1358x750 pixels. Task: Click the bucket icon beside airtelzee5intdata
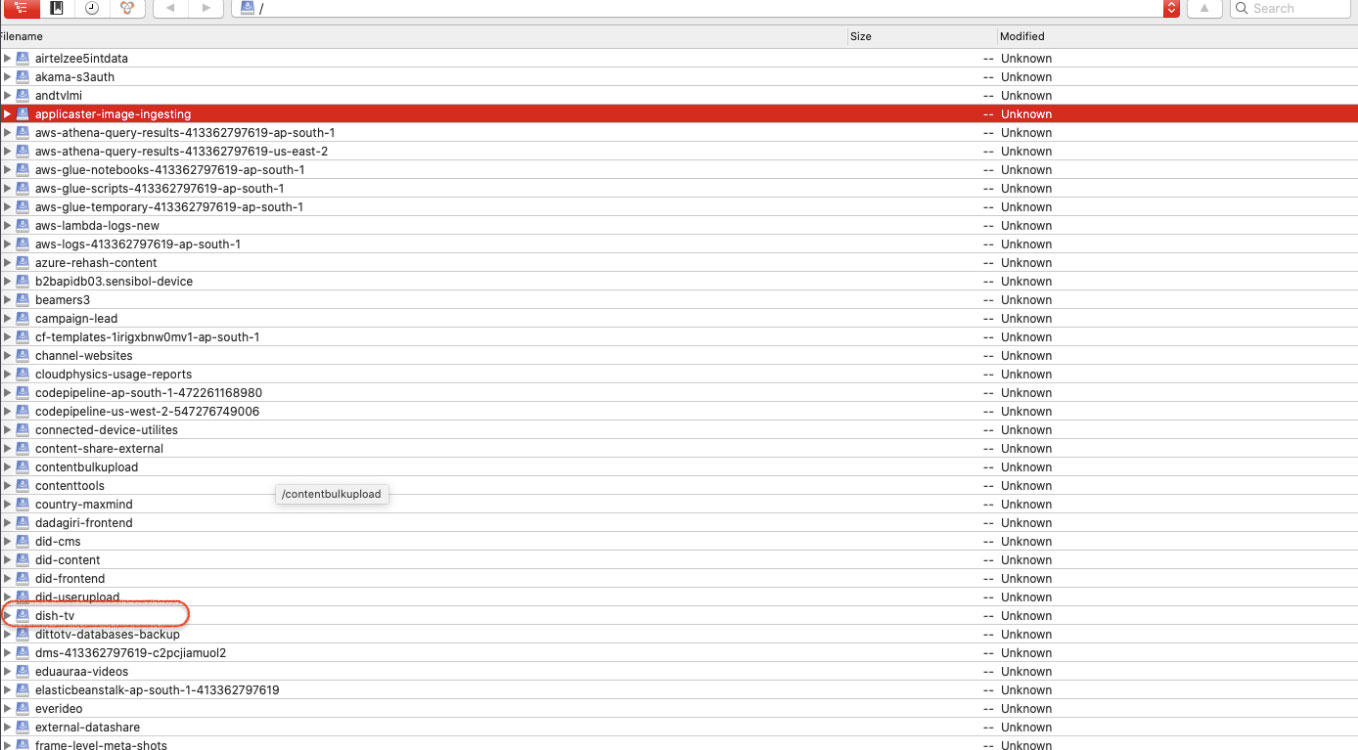click(22, 58)
